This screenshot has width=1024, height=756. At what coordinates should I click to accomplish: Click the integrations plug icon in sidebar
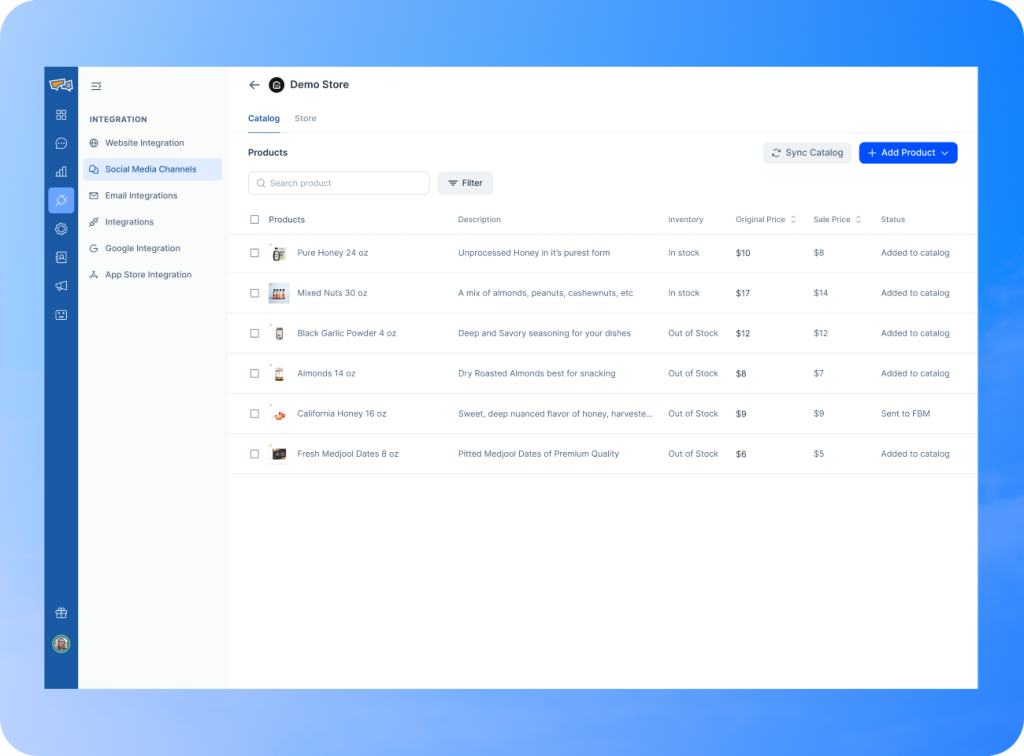click(61, 199)
